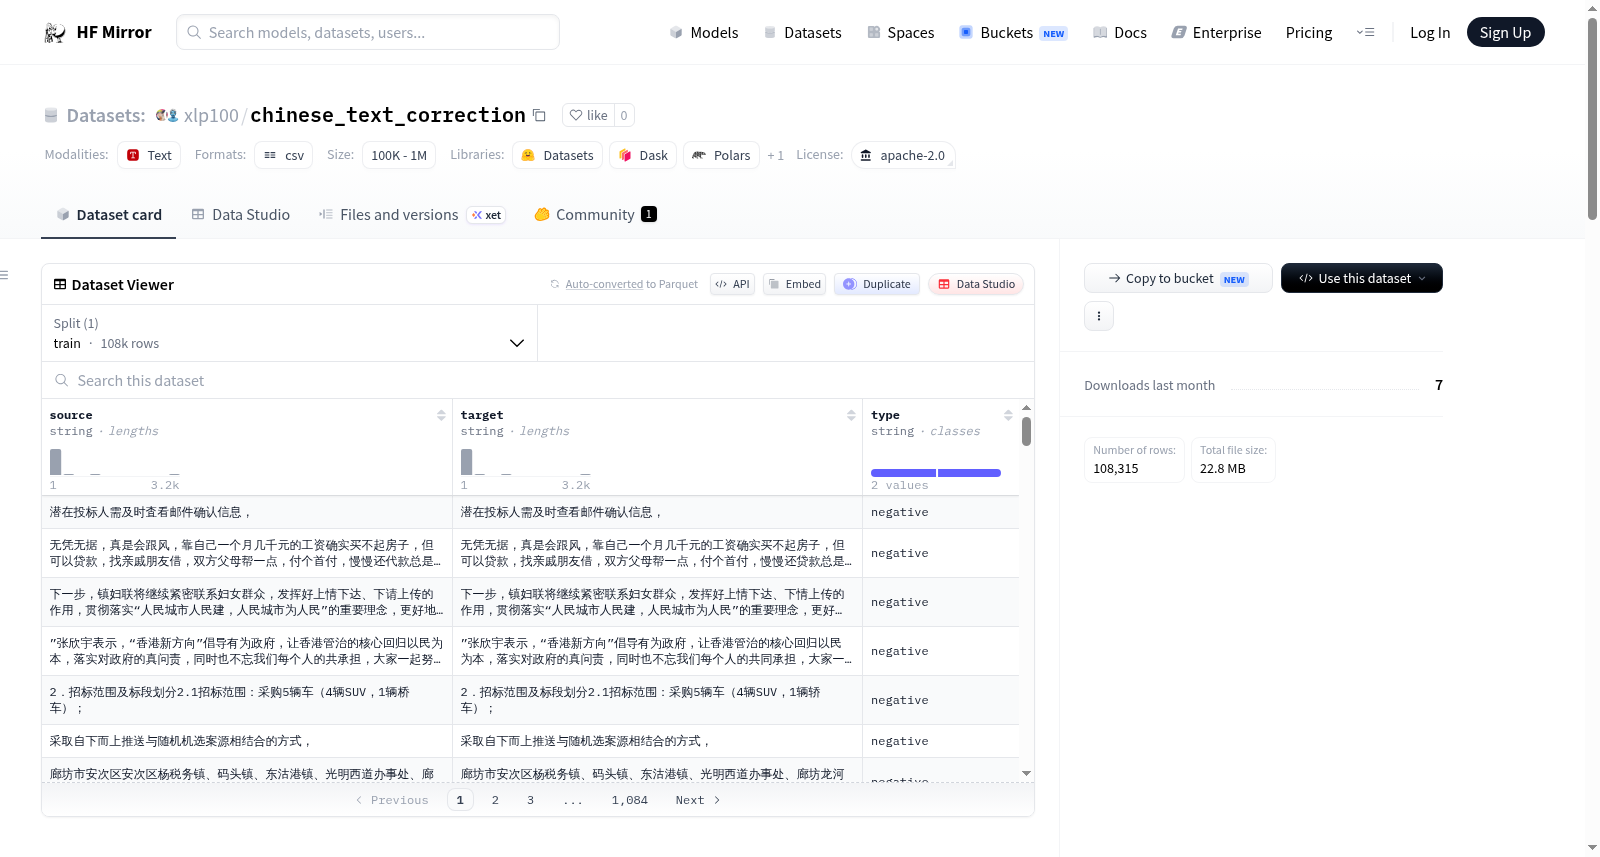Expand the Use this dataset dropdown
The height and width of the screenshot is (857, 1600).
click(x=1362, y=278)
